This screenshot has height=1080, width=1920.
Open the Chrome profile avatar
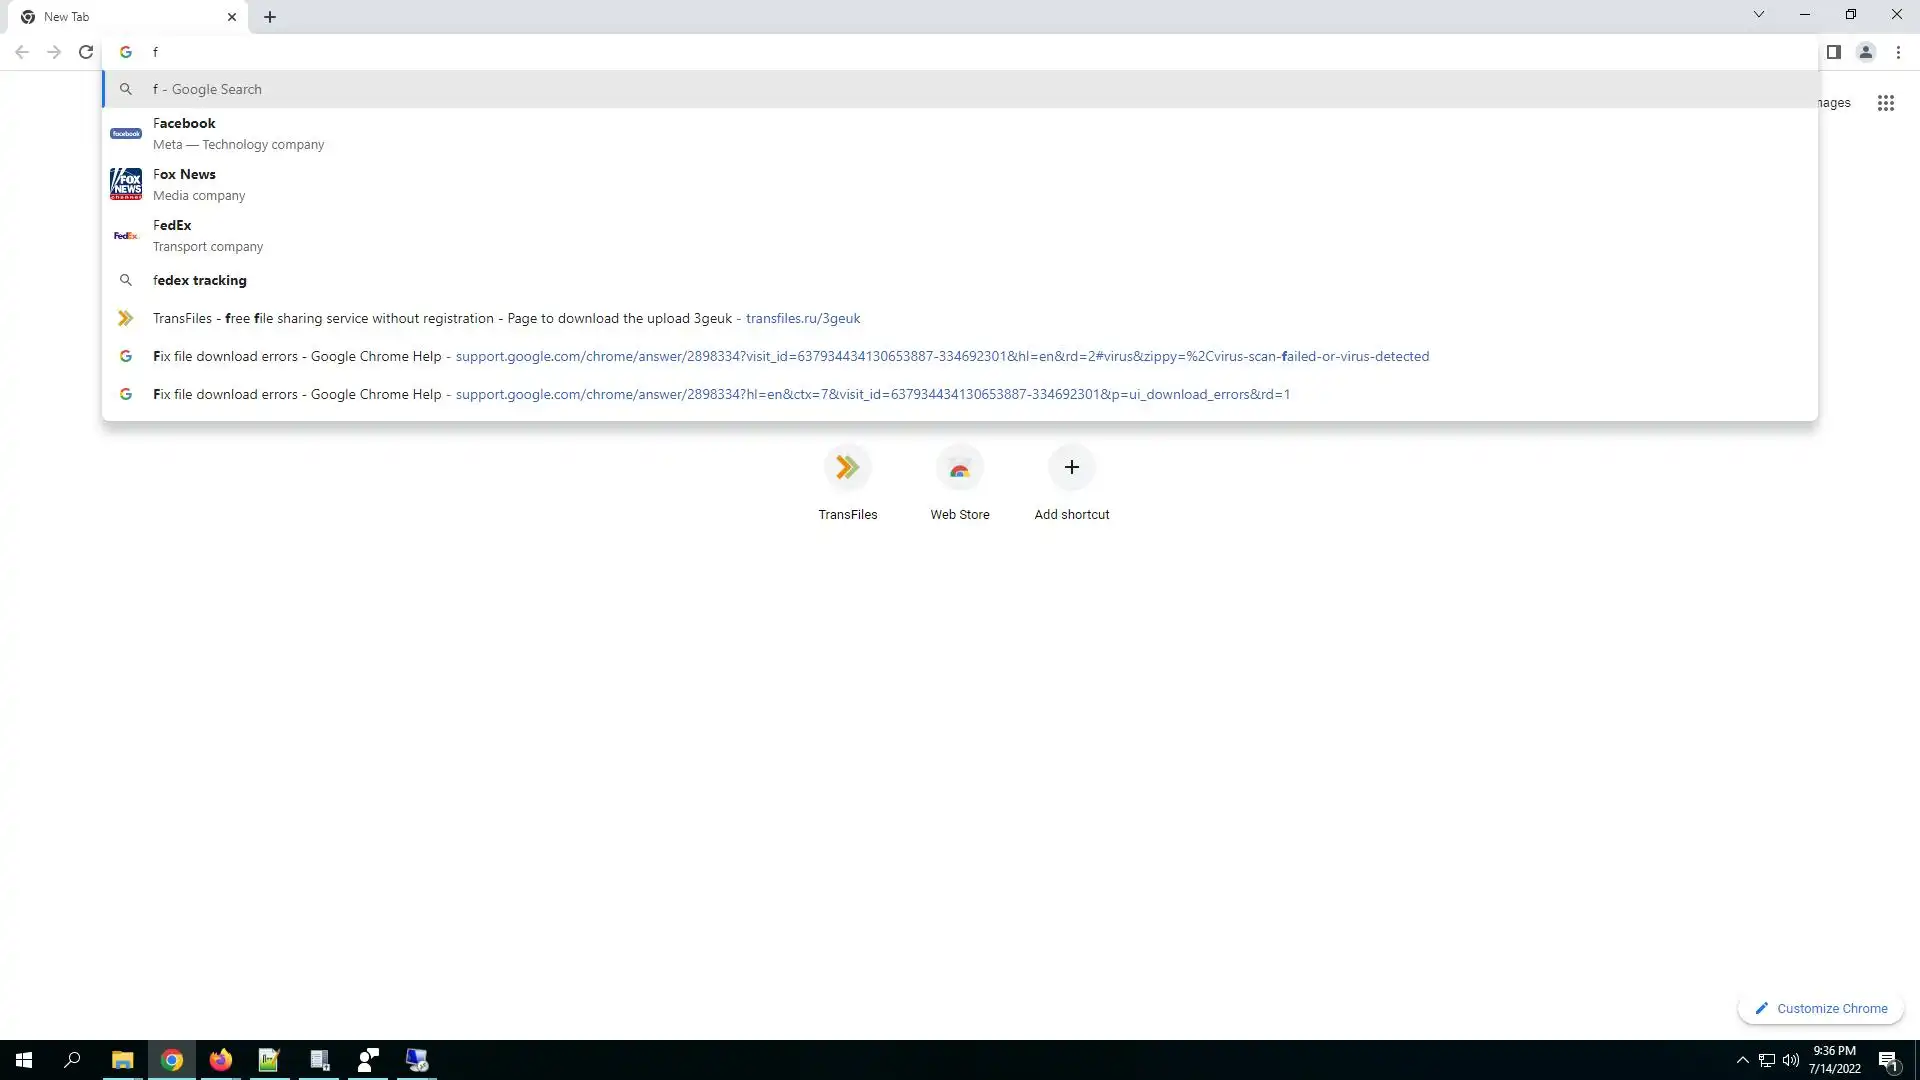click(1865, 52)
